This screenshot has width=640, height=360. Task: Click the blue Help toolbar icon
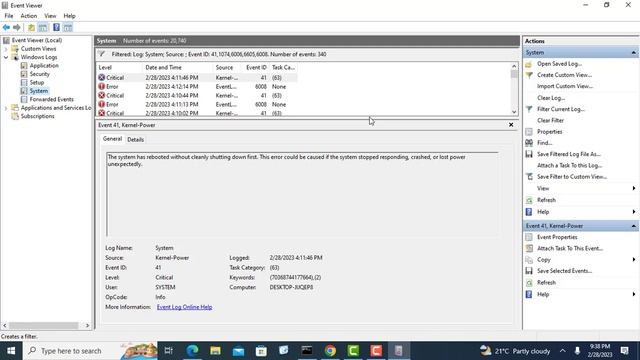[56, 27]
